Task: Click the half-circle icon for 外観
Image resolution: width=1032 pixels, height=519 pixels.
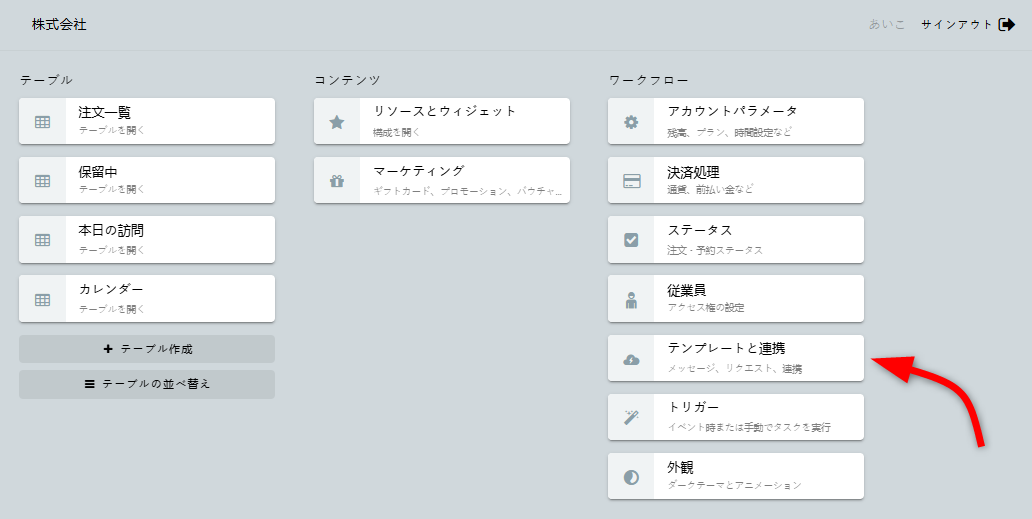Action: point(631,477)
